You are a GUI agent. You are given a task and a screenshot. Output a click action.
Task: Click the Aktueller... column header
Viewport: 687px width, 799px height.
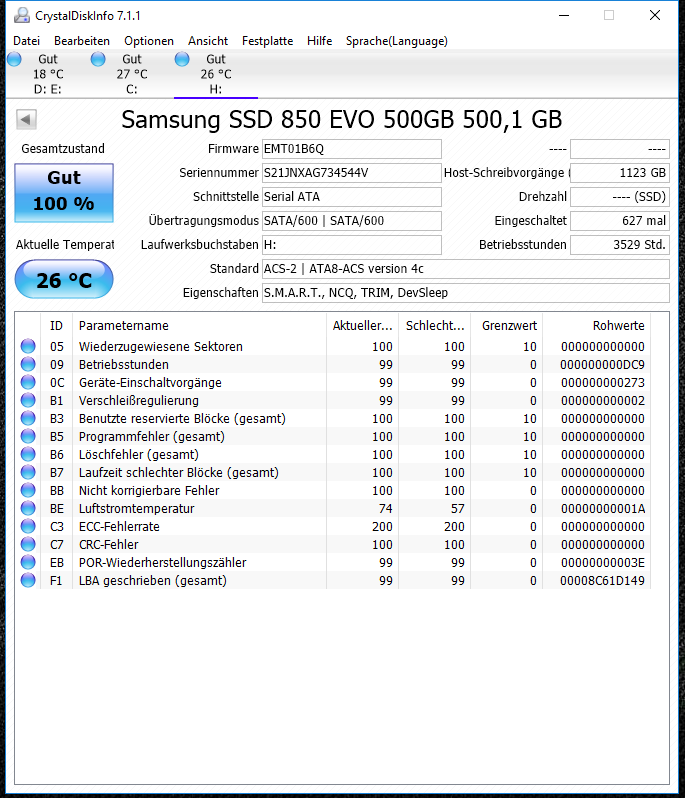pyautogui.click(x=362, y=326)
